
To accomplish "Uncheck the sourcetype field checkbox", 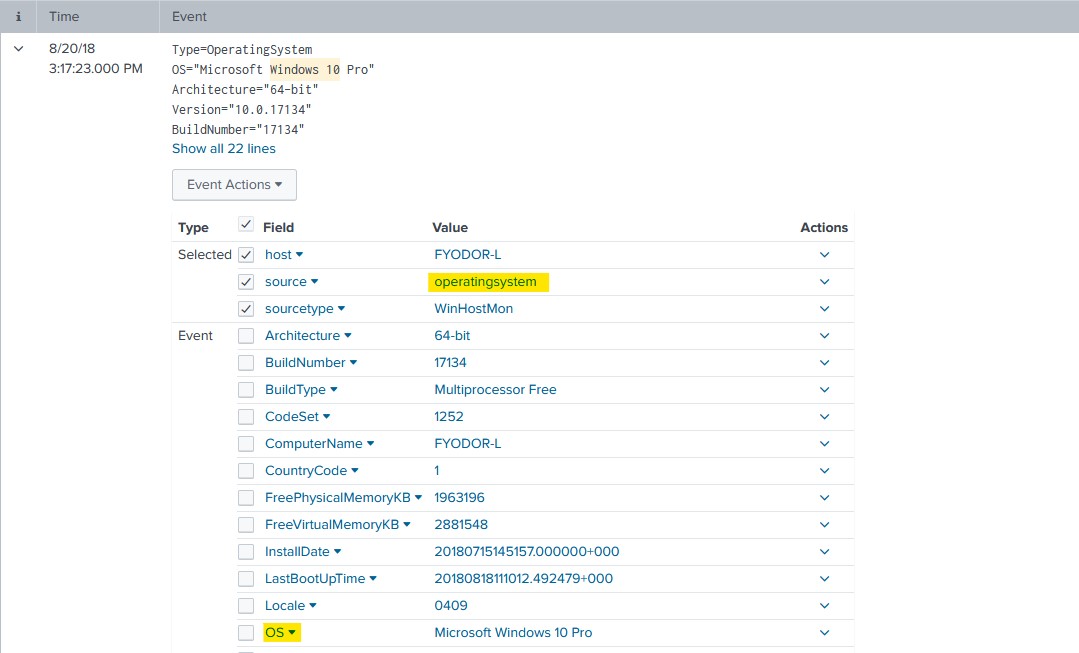I will tap(246, 309).
